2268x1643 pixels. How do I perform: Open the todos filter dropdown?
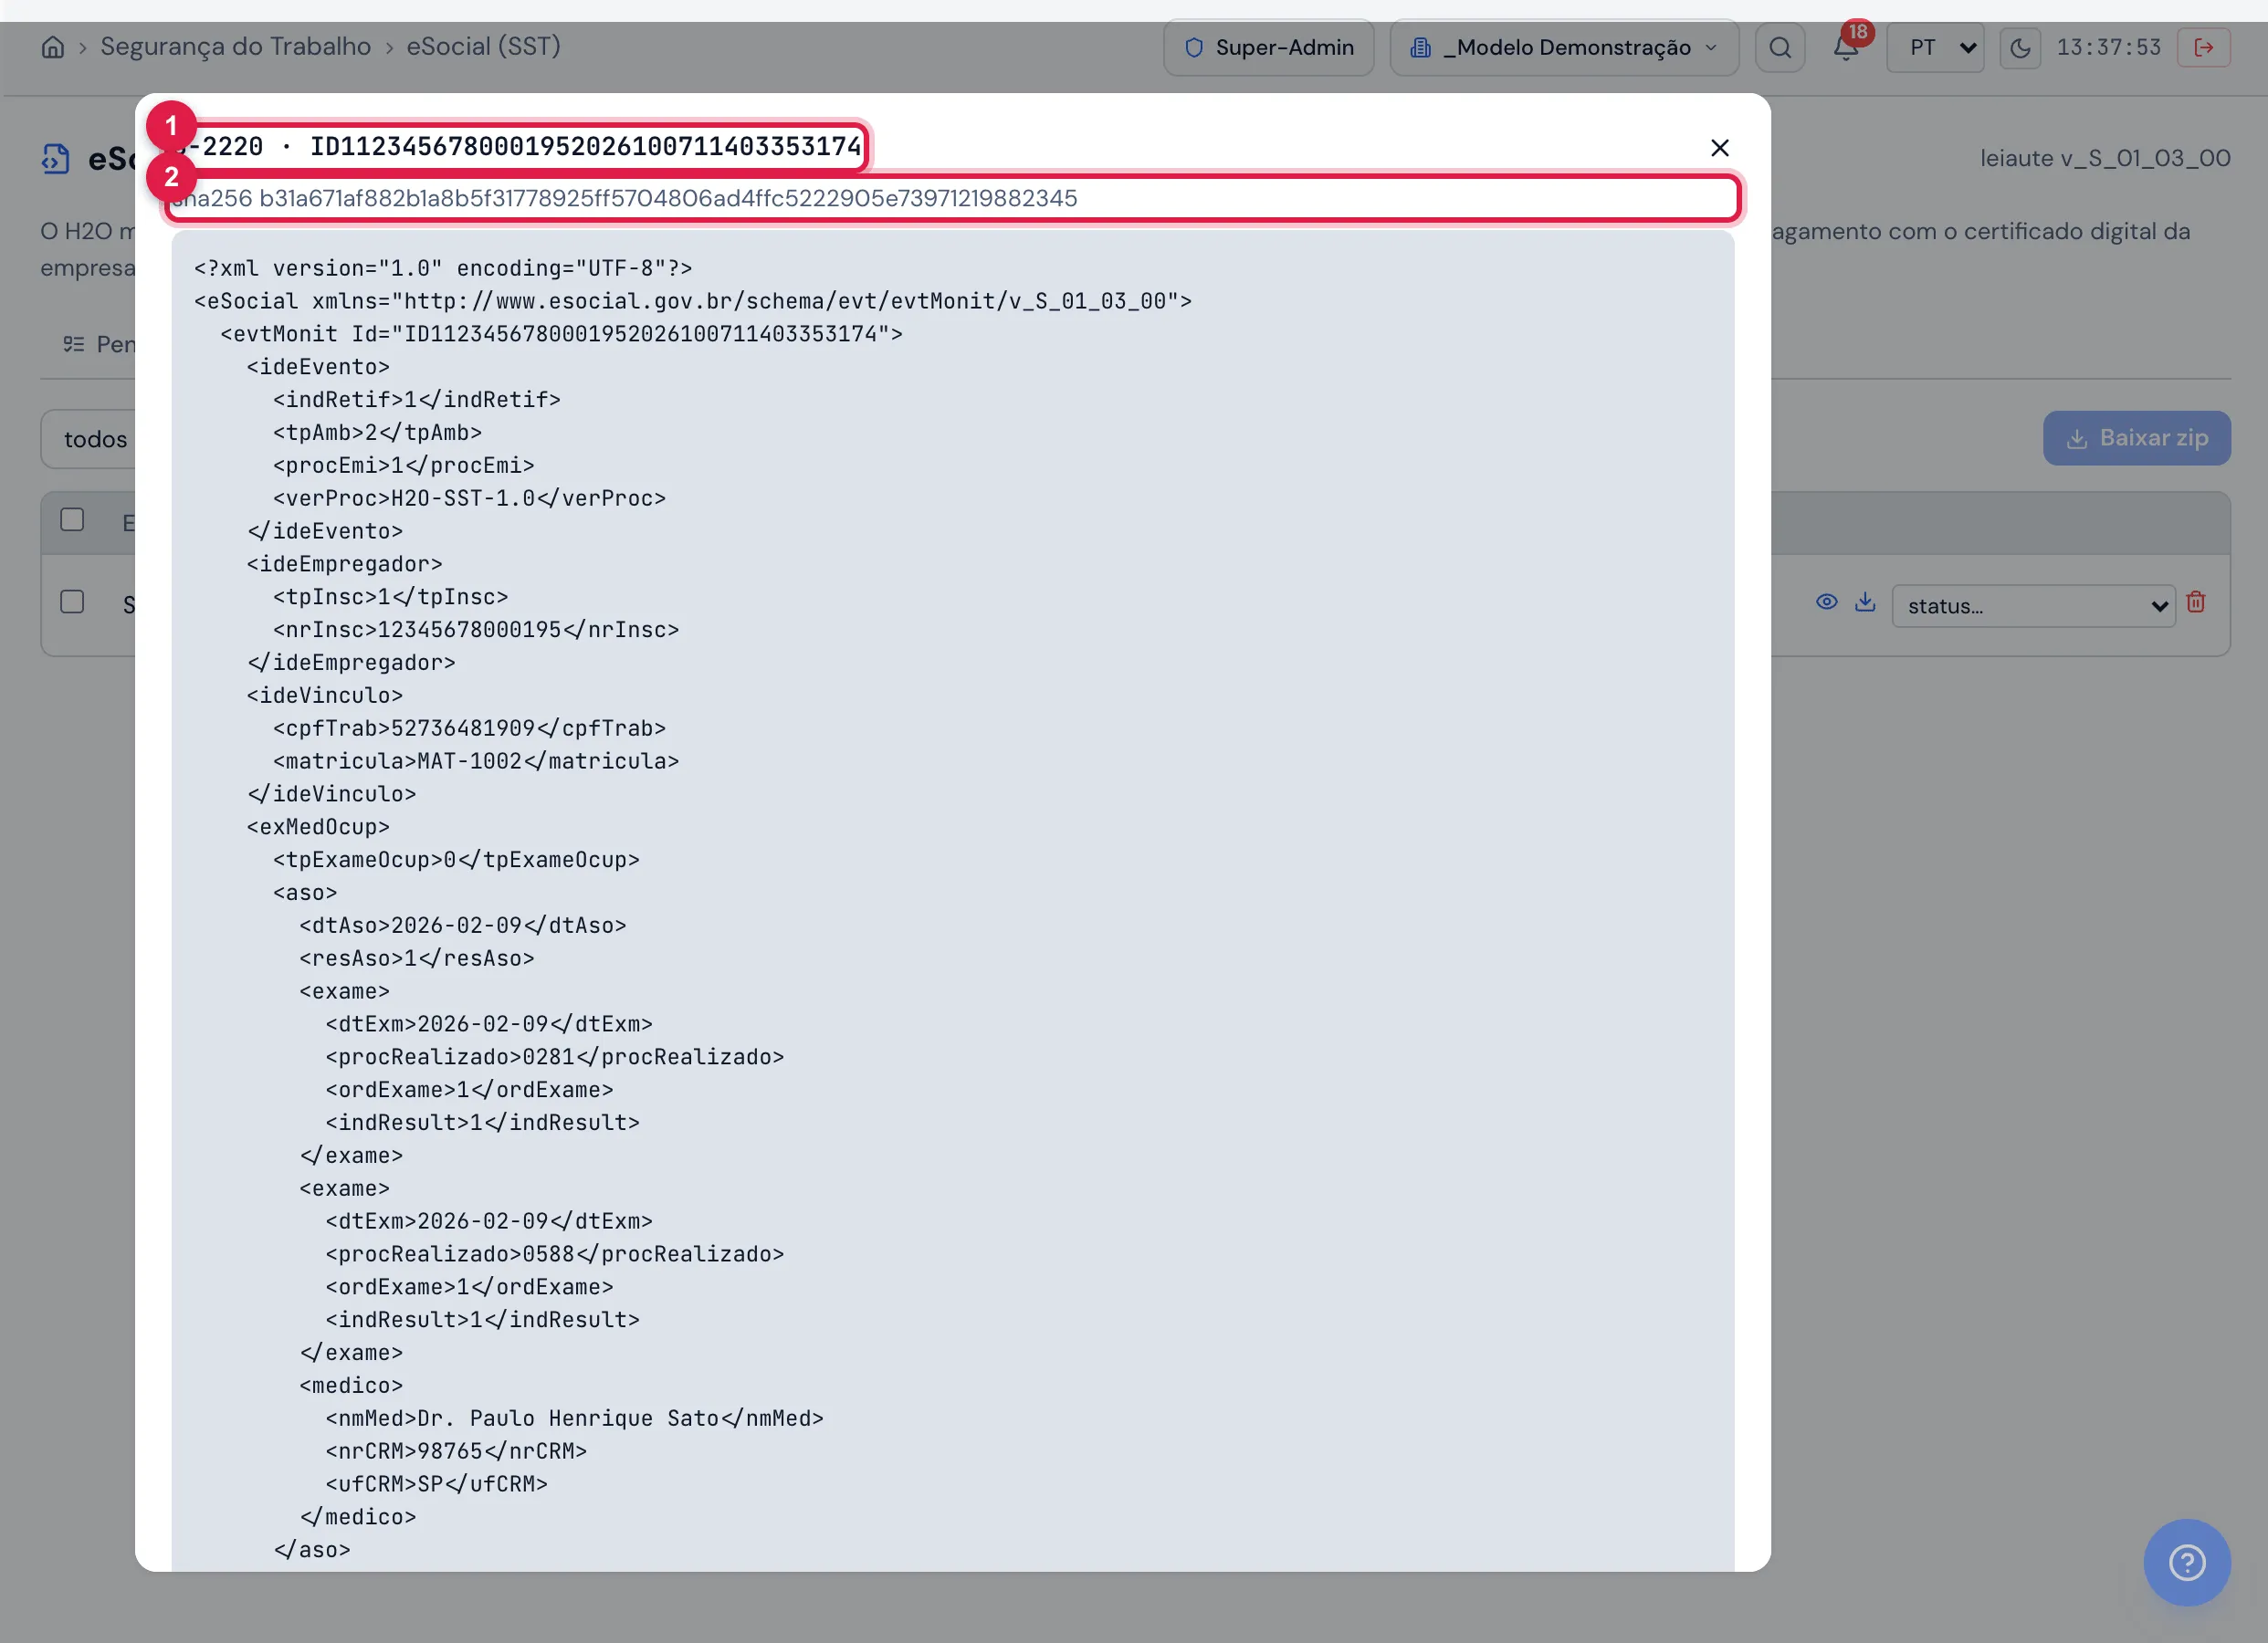click(x=88, y=439)
